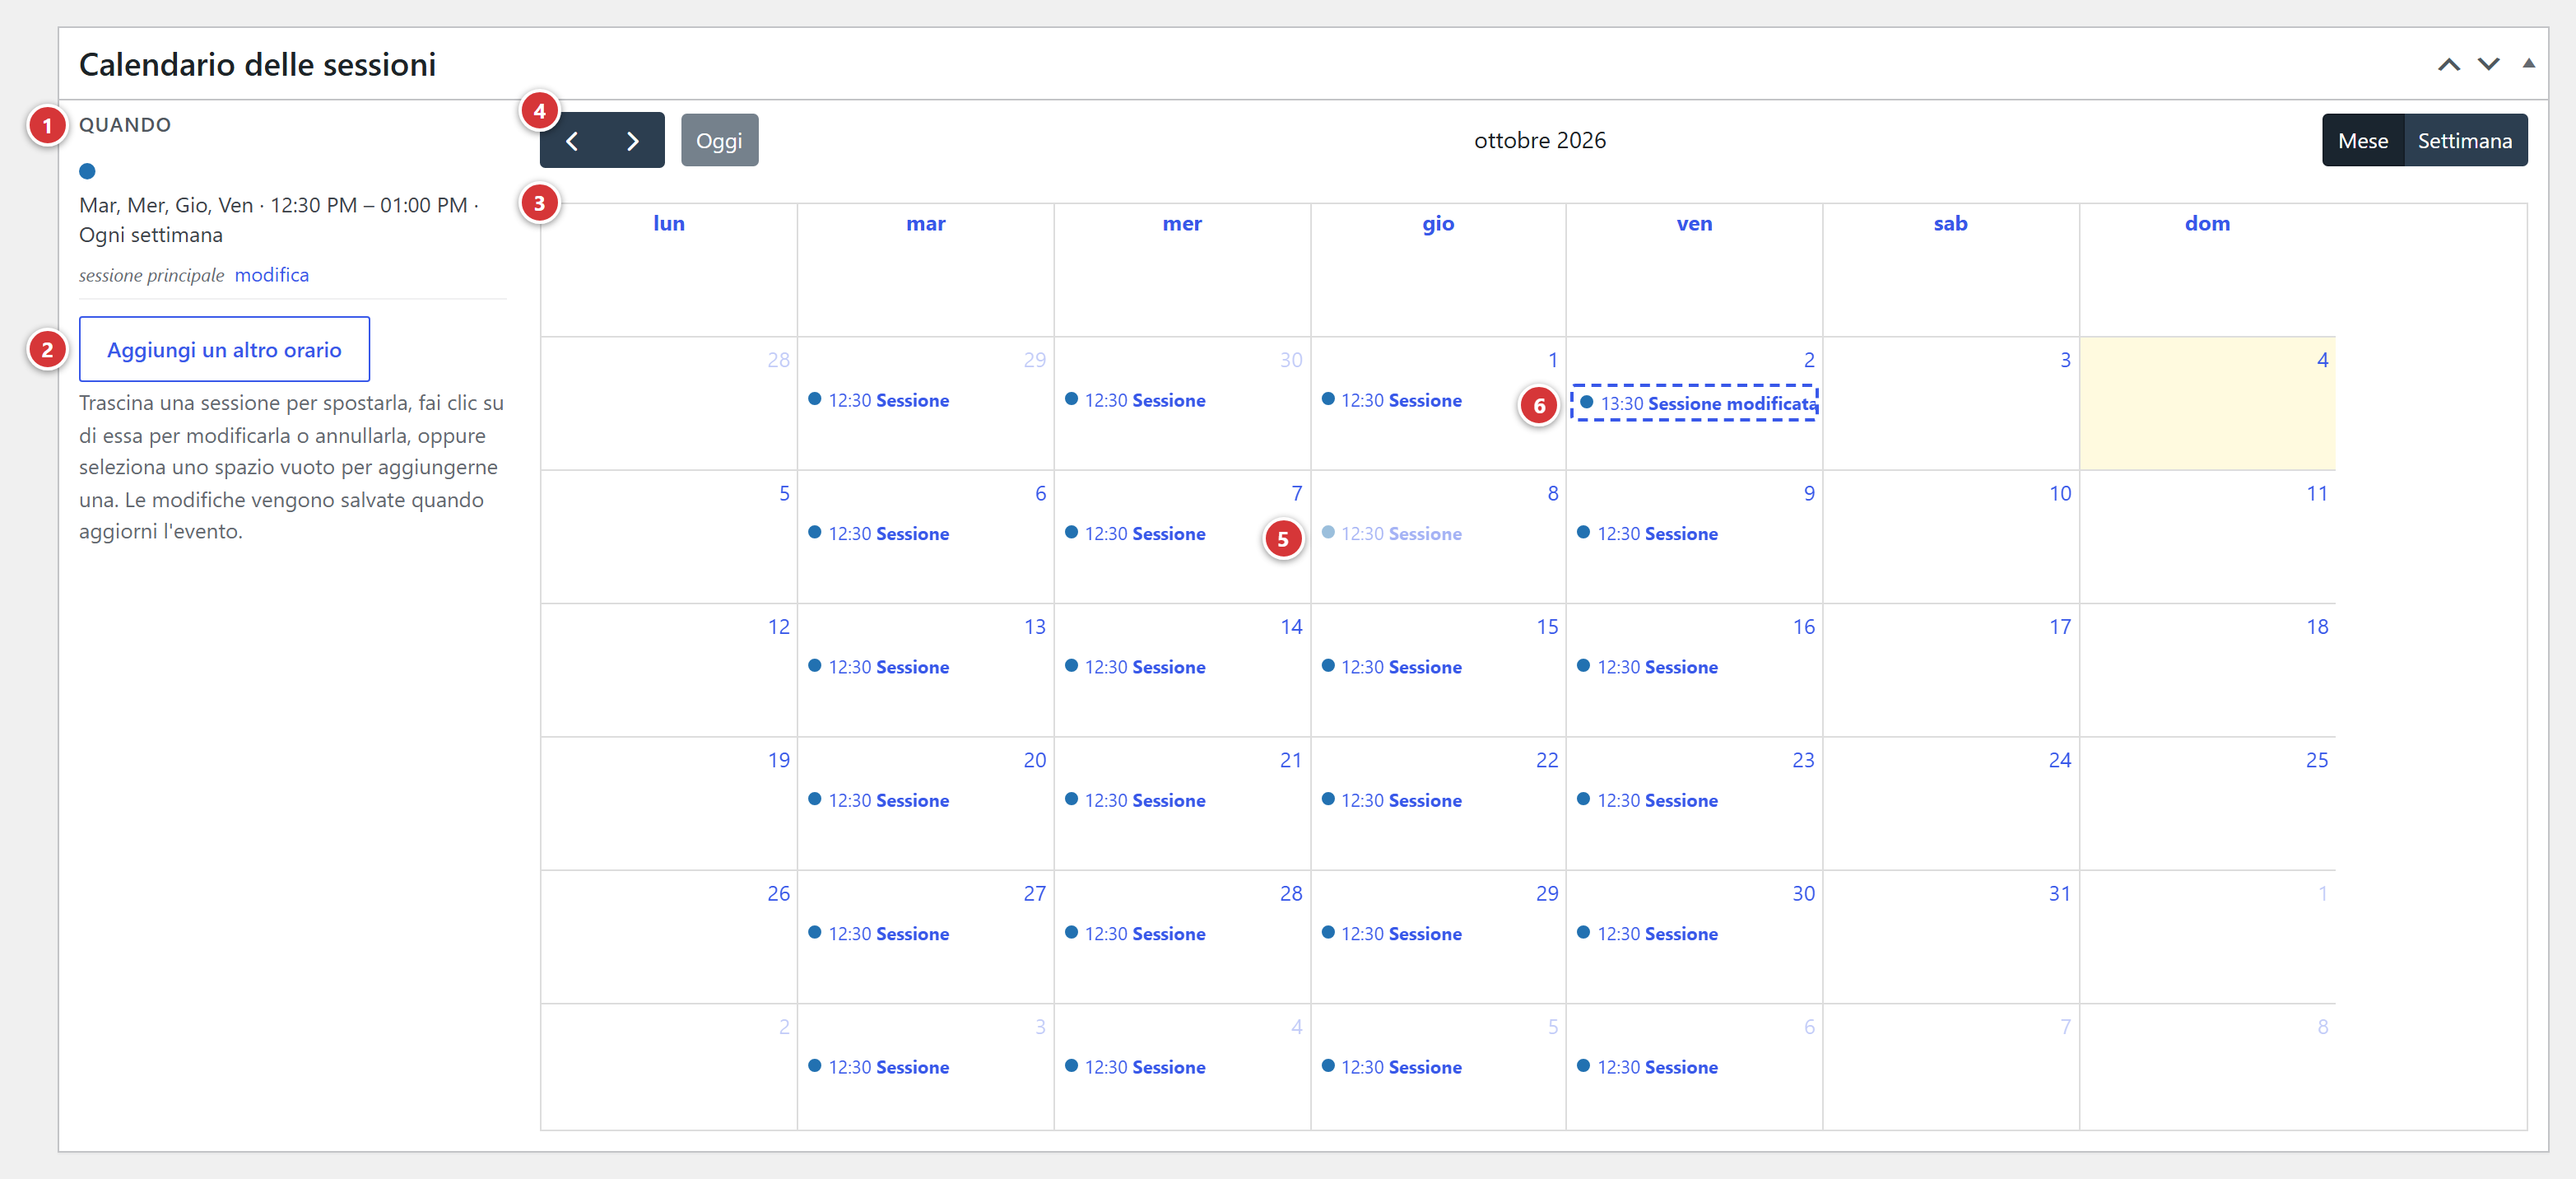The image size is (2576, 1179).
Task: Go to the previous month
Action: 571,141
